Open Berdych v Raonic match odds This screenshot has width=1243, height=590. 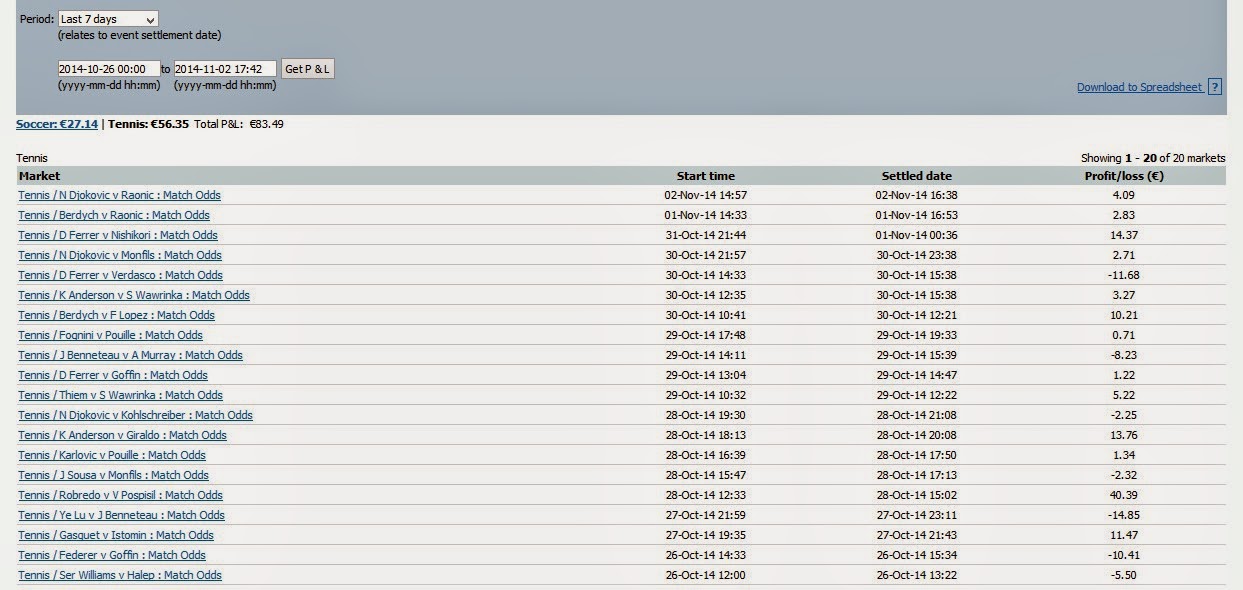pos(114,215)
